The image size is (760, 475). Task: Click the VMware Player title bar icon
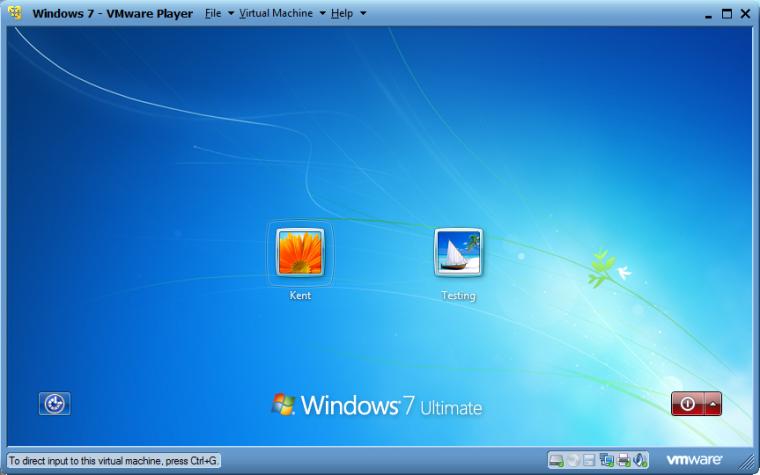click(15, 13)
